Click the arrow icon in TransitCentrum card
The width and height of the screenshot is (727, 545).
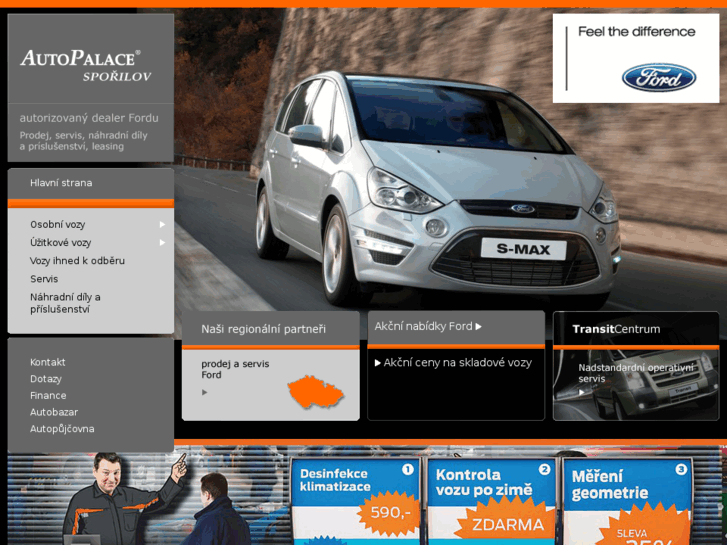(x=581, y=392)
